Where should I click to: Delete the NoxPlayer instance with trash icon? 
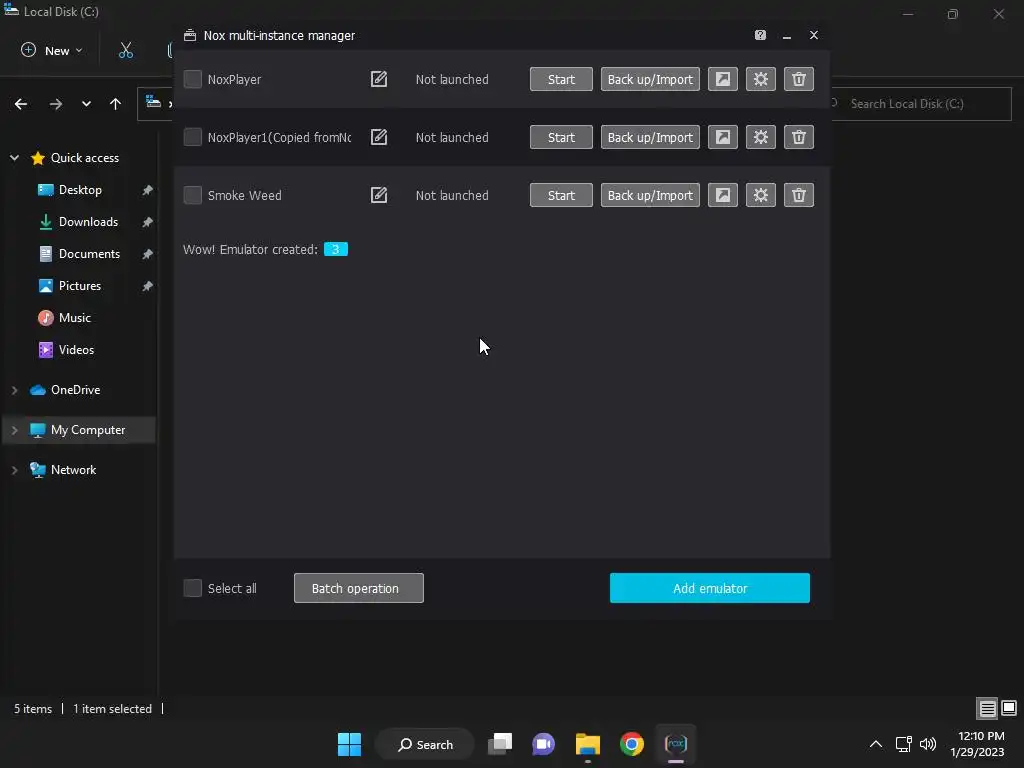coord(799,79)
